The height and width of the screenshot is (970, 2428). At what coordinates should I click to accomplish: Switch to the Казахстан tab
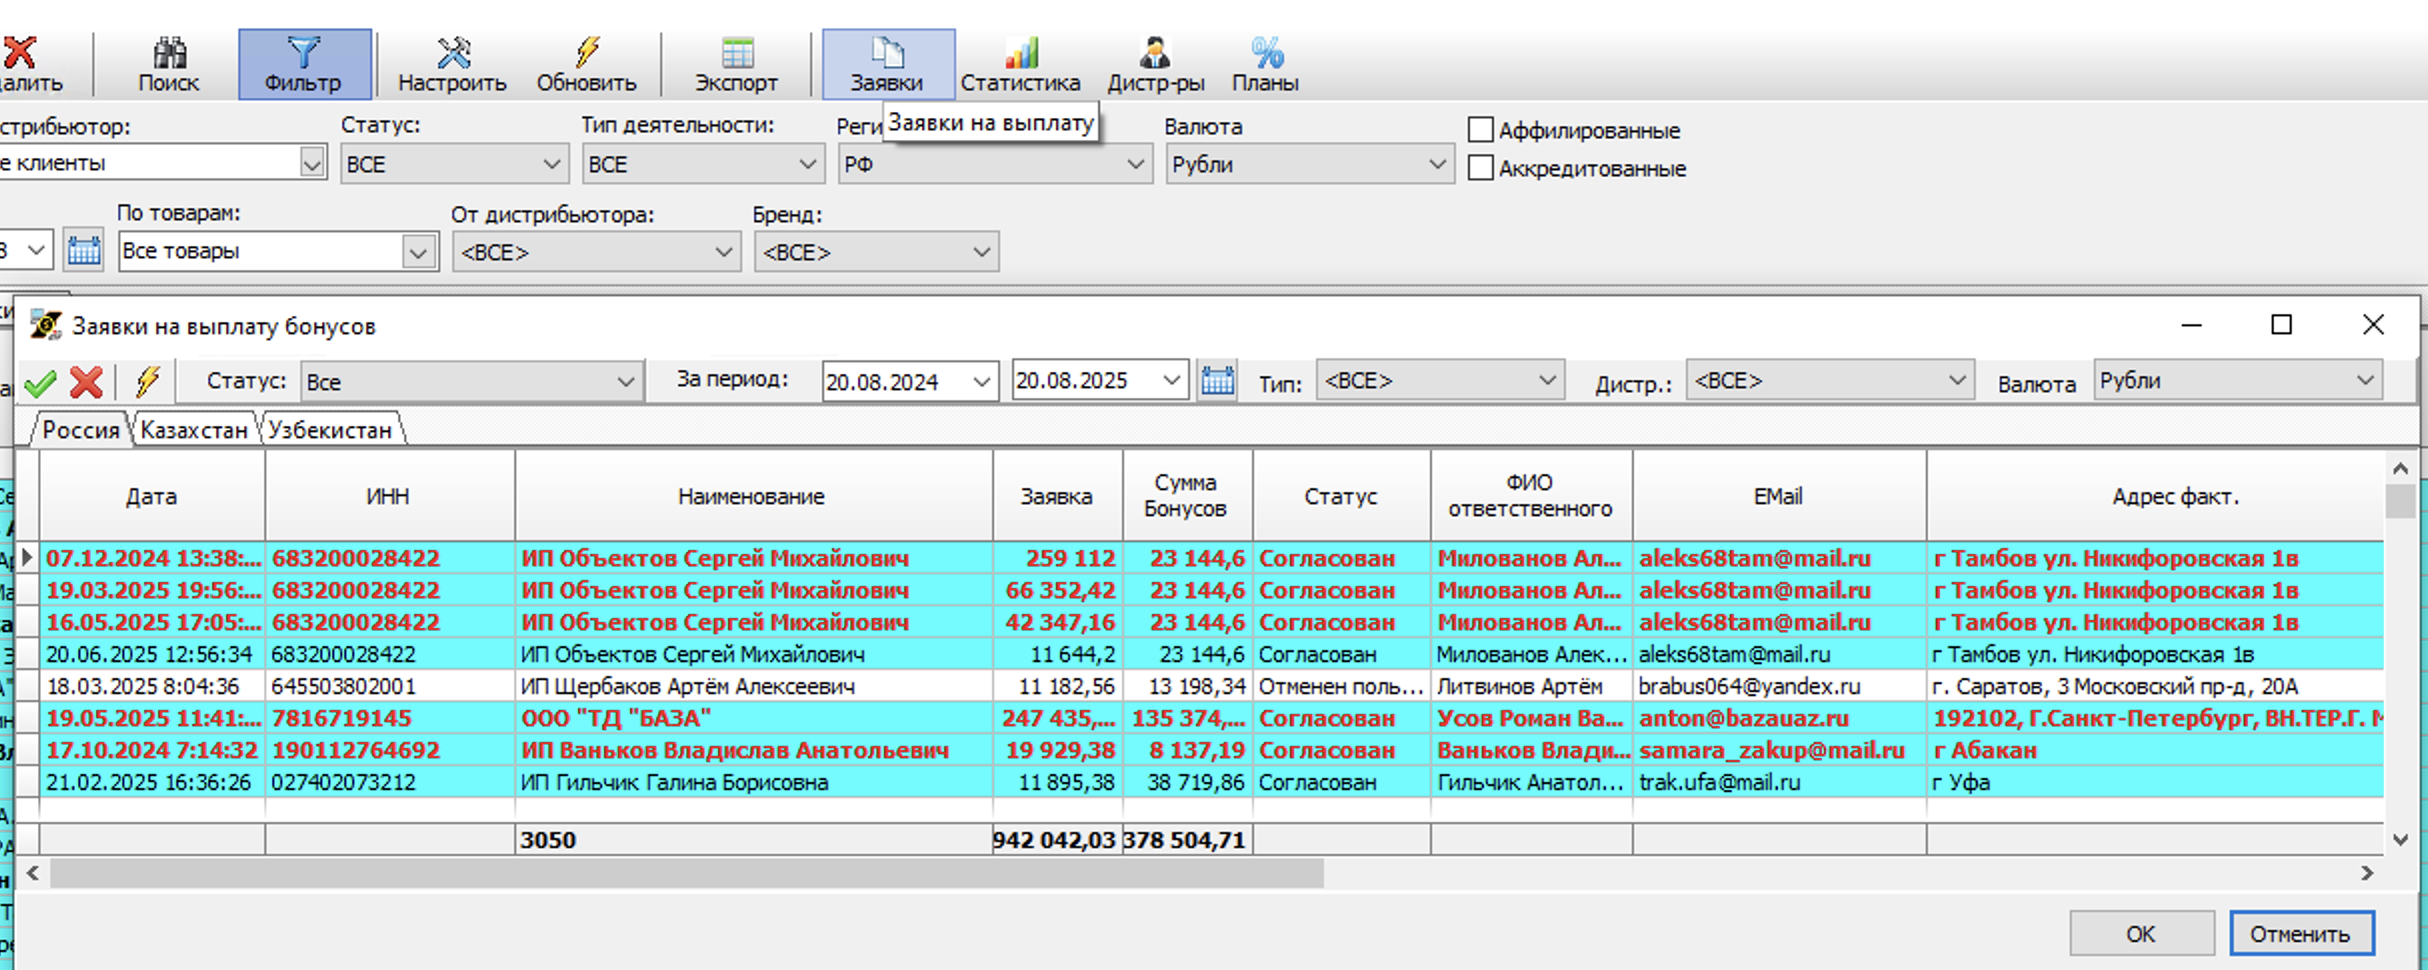[x=194, y=430]
